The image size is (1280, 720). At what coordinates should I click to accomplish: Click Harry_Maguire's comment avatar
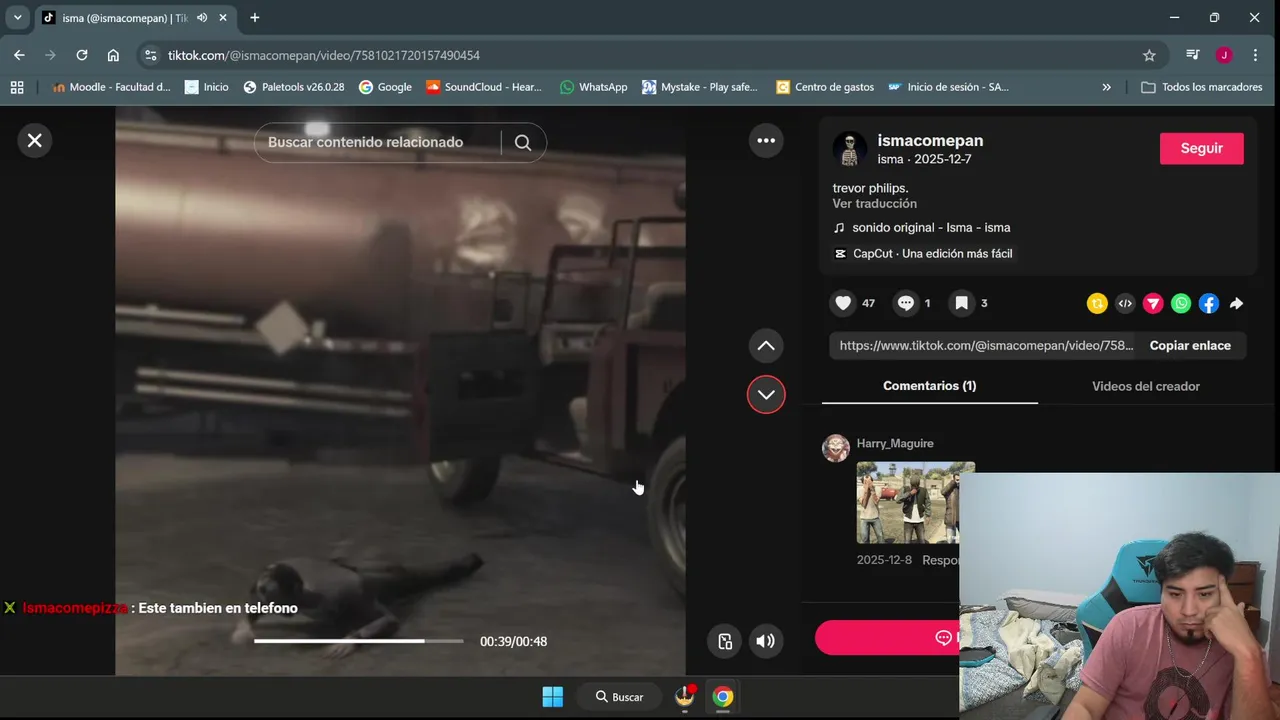[x=836, y=448]
